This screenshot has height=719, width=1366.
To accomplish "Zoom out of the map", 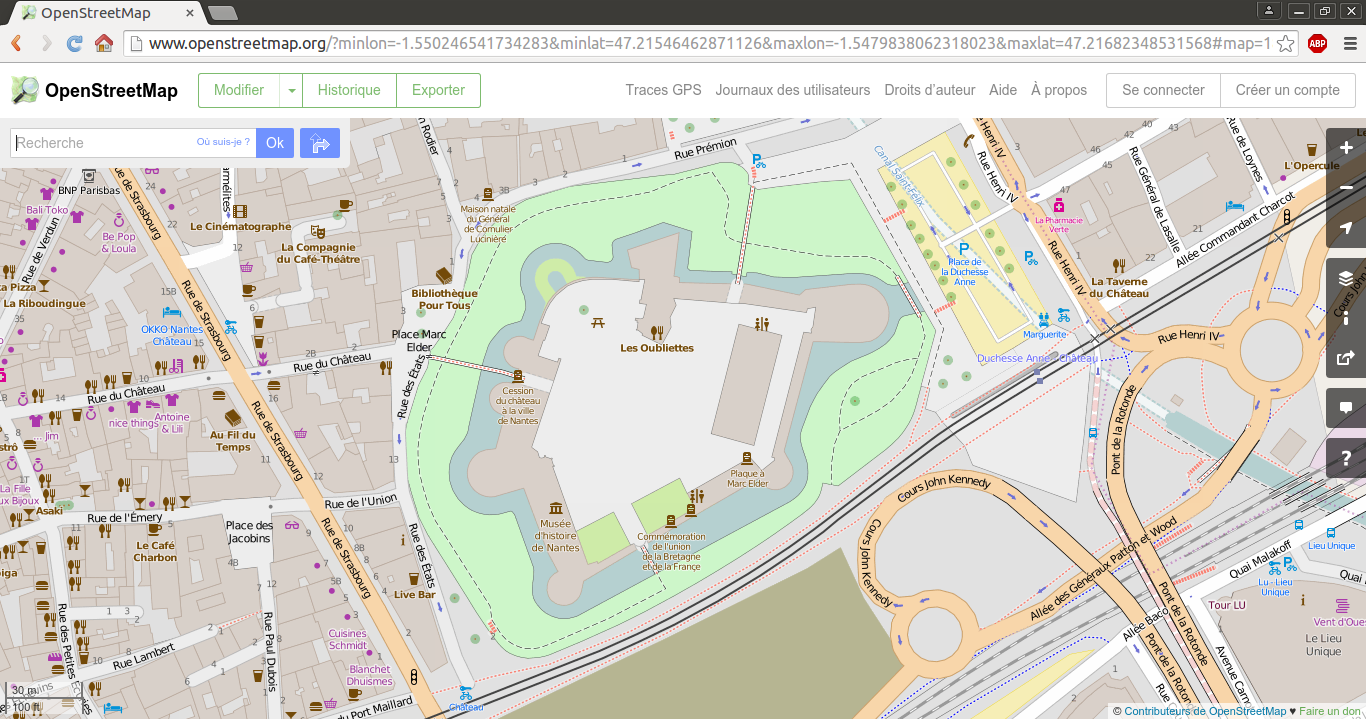I will 1346,188.
